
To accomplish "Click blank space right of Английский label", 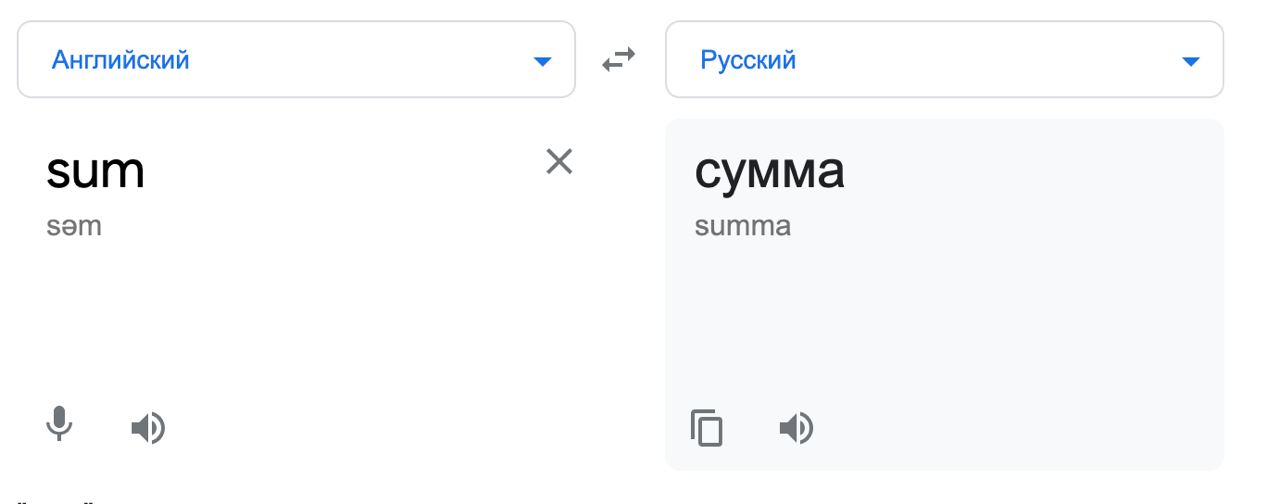I will pyautogui.click(x=360, y=60).
